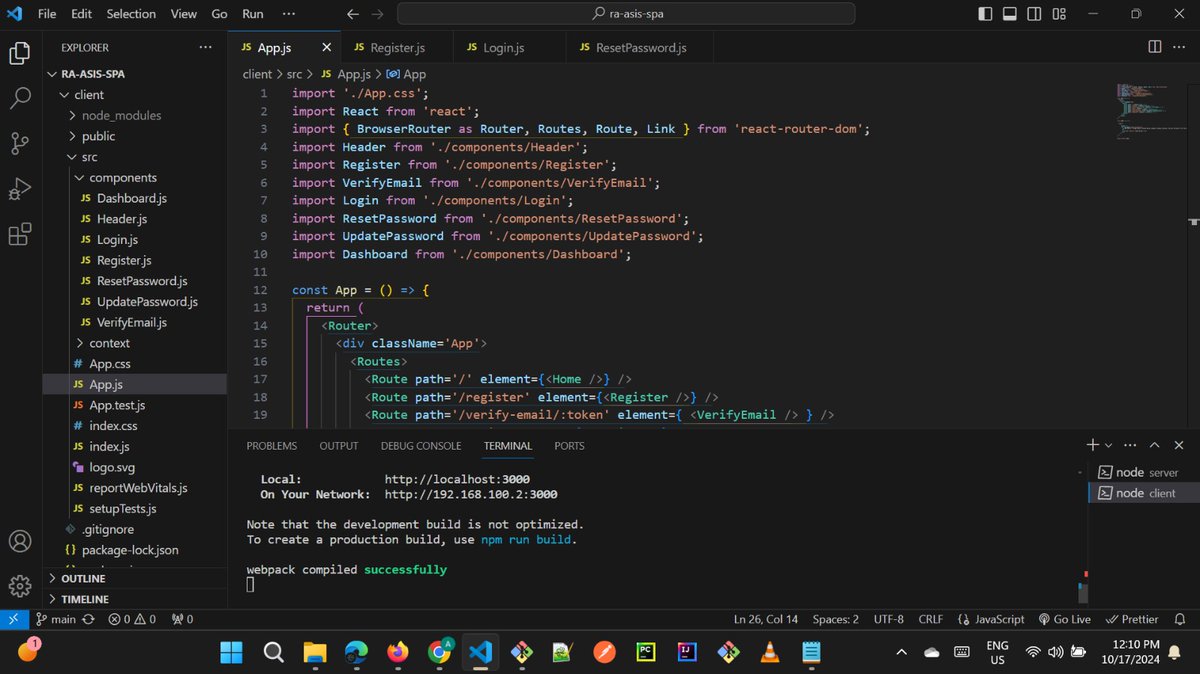Click the remote window indicator icon
This screenshot has height=674, width=1200.
coord(13,619)
